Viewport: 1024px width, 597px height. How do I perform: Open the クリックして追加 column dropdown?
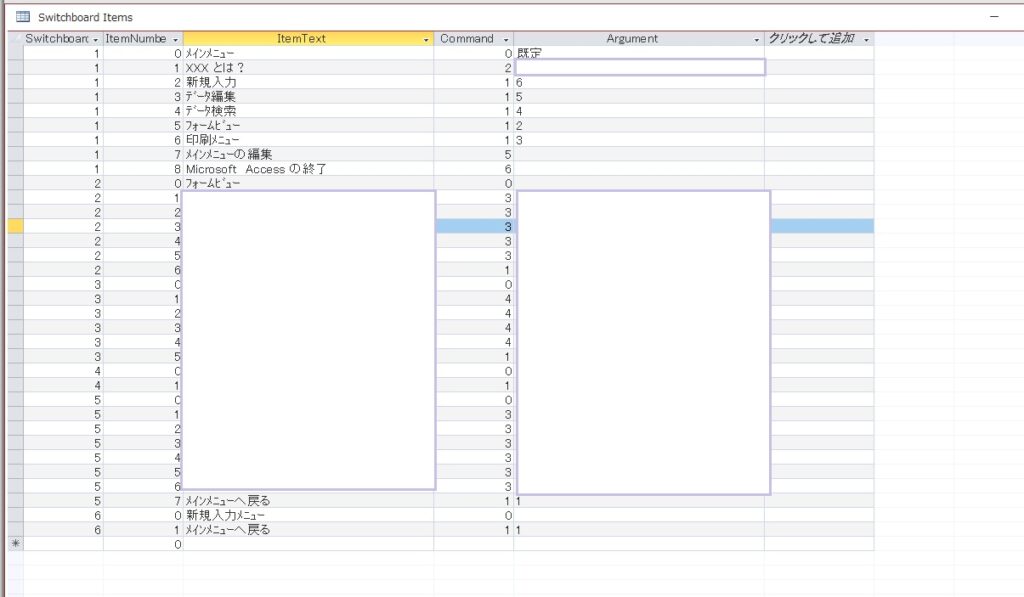click(867, 40)
